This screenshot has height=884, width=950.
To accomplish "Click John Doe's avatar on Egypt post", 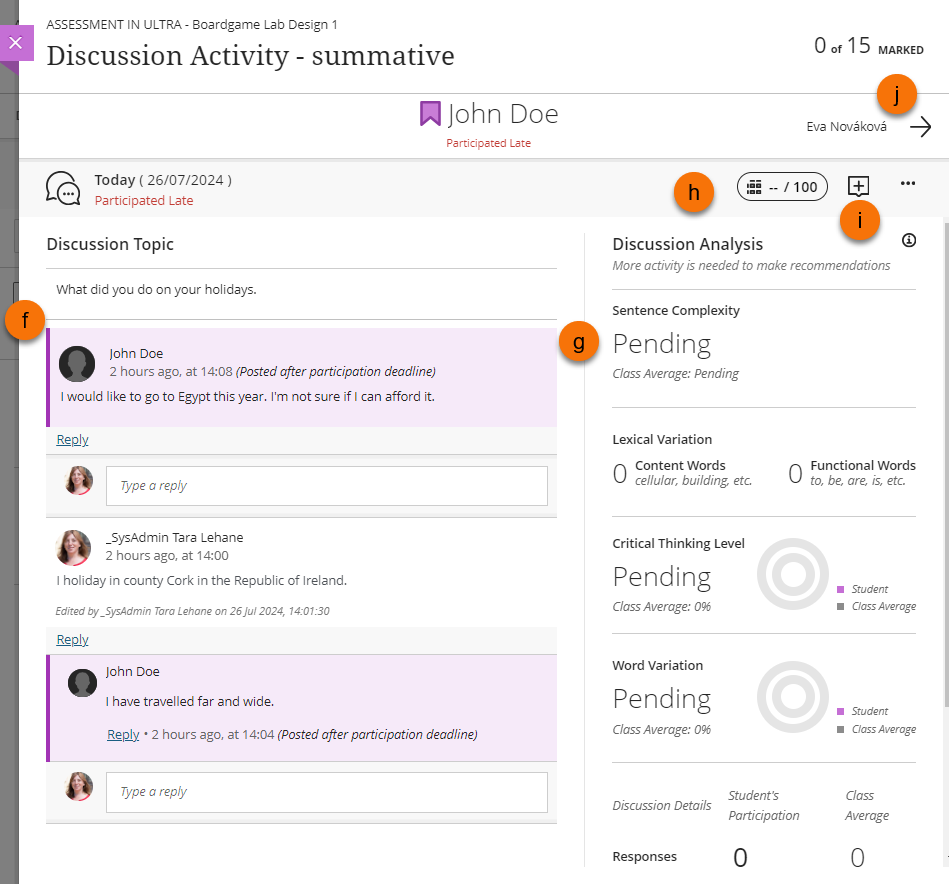I will 77,364.
